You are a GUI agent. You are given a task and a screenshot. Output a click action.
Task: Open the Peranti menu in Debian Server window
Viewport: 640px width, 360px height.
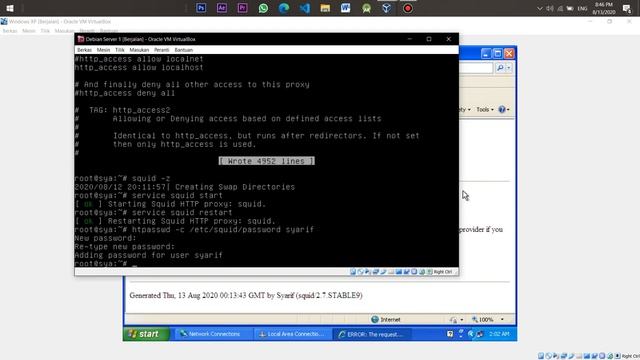pos(162,50)
